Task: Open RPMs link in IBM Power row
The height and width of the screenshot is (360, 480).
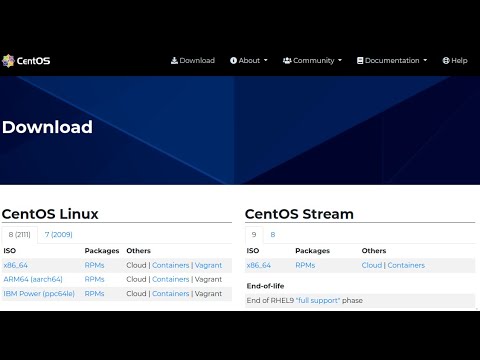Action: click(x=94, y=294)
